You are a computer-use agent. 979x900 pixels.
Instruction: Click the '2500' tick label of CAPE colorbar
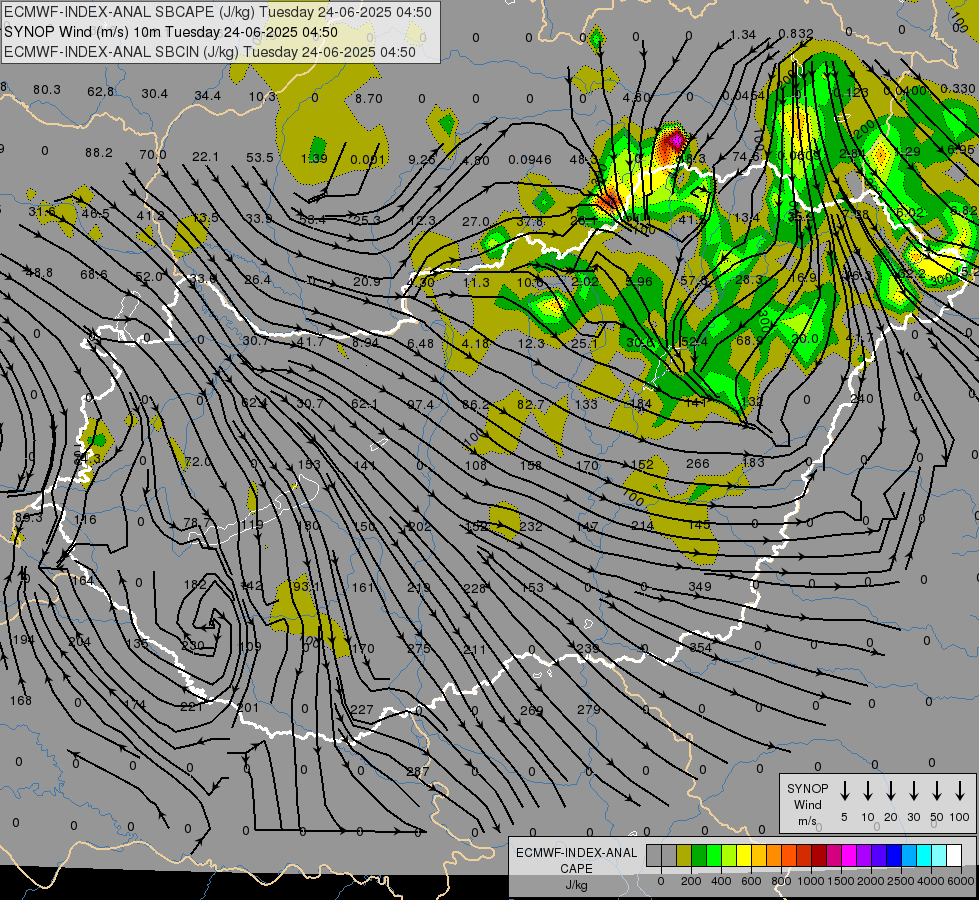pos(901,881)
